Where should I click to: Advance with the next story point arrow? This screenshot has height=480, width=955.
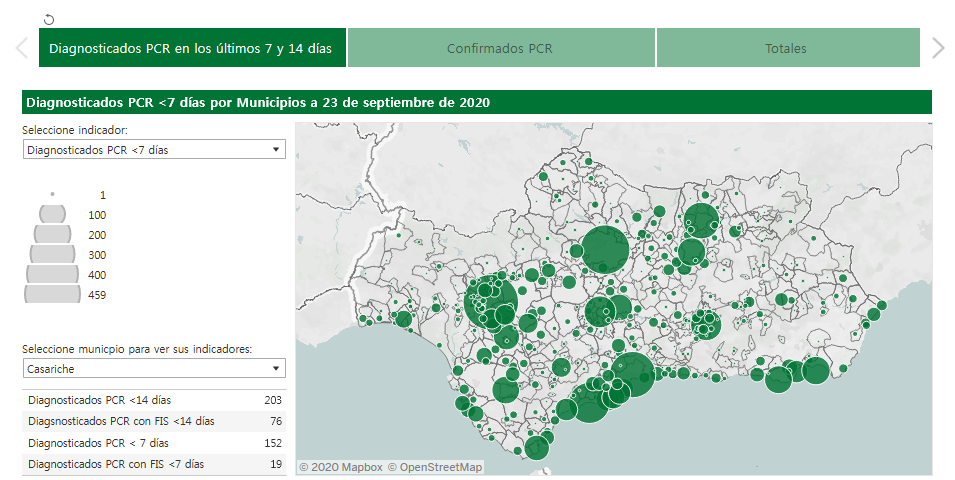tap(937, 48)
